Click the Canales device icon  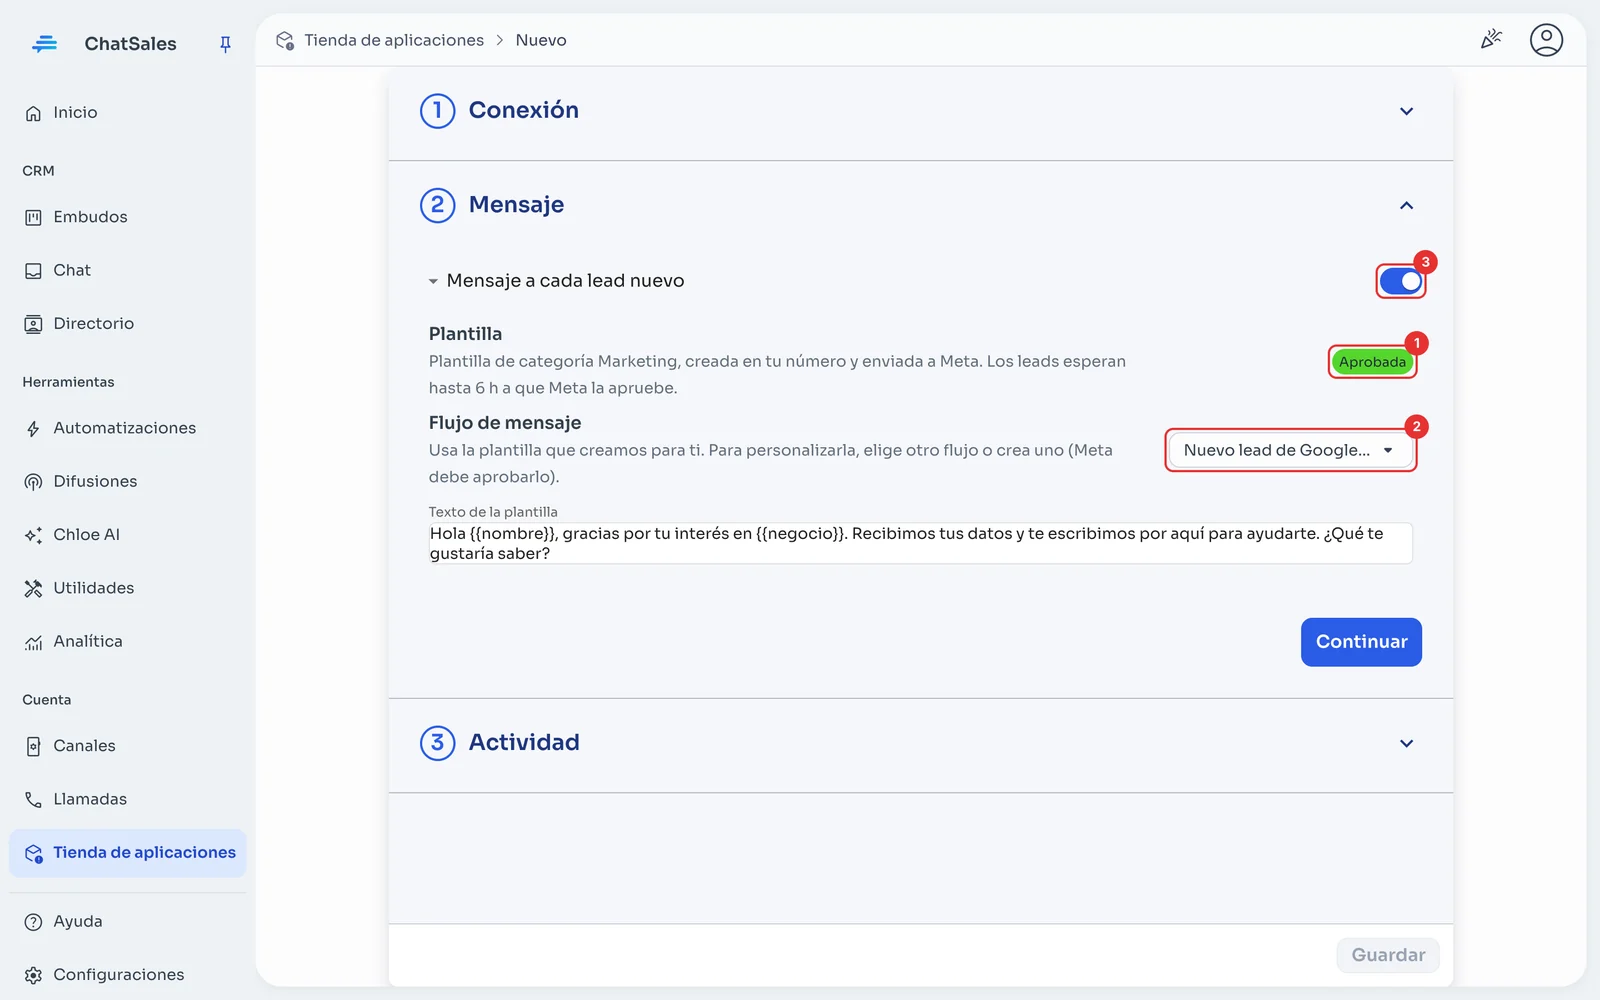[x=33, y=746]
